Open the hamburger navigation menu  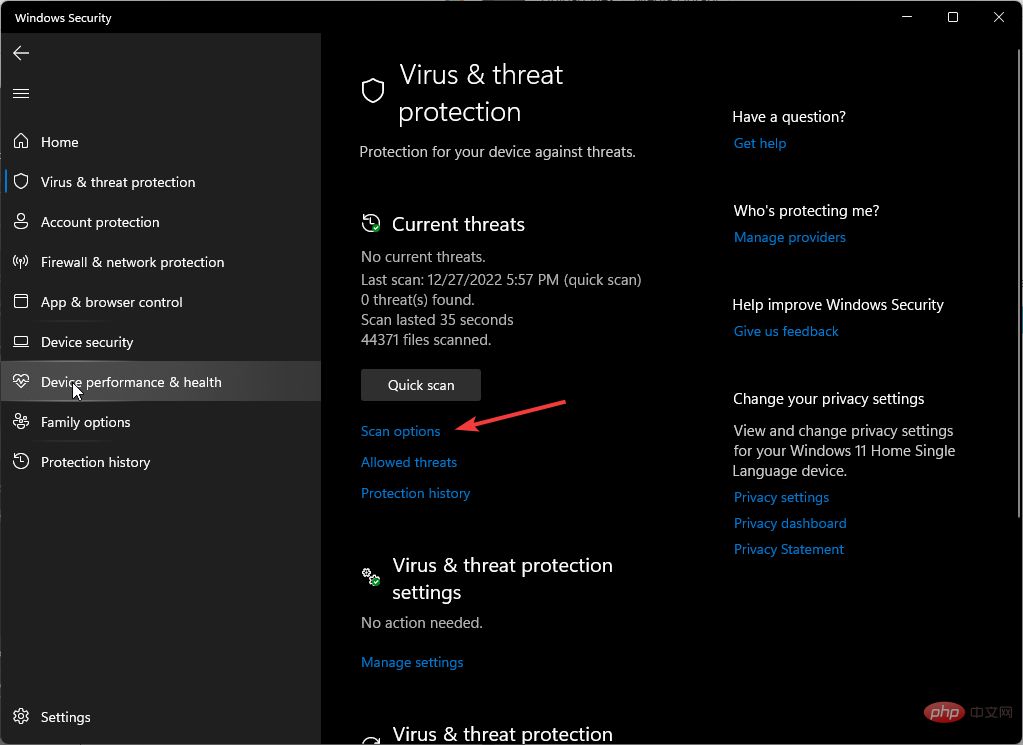21,93
